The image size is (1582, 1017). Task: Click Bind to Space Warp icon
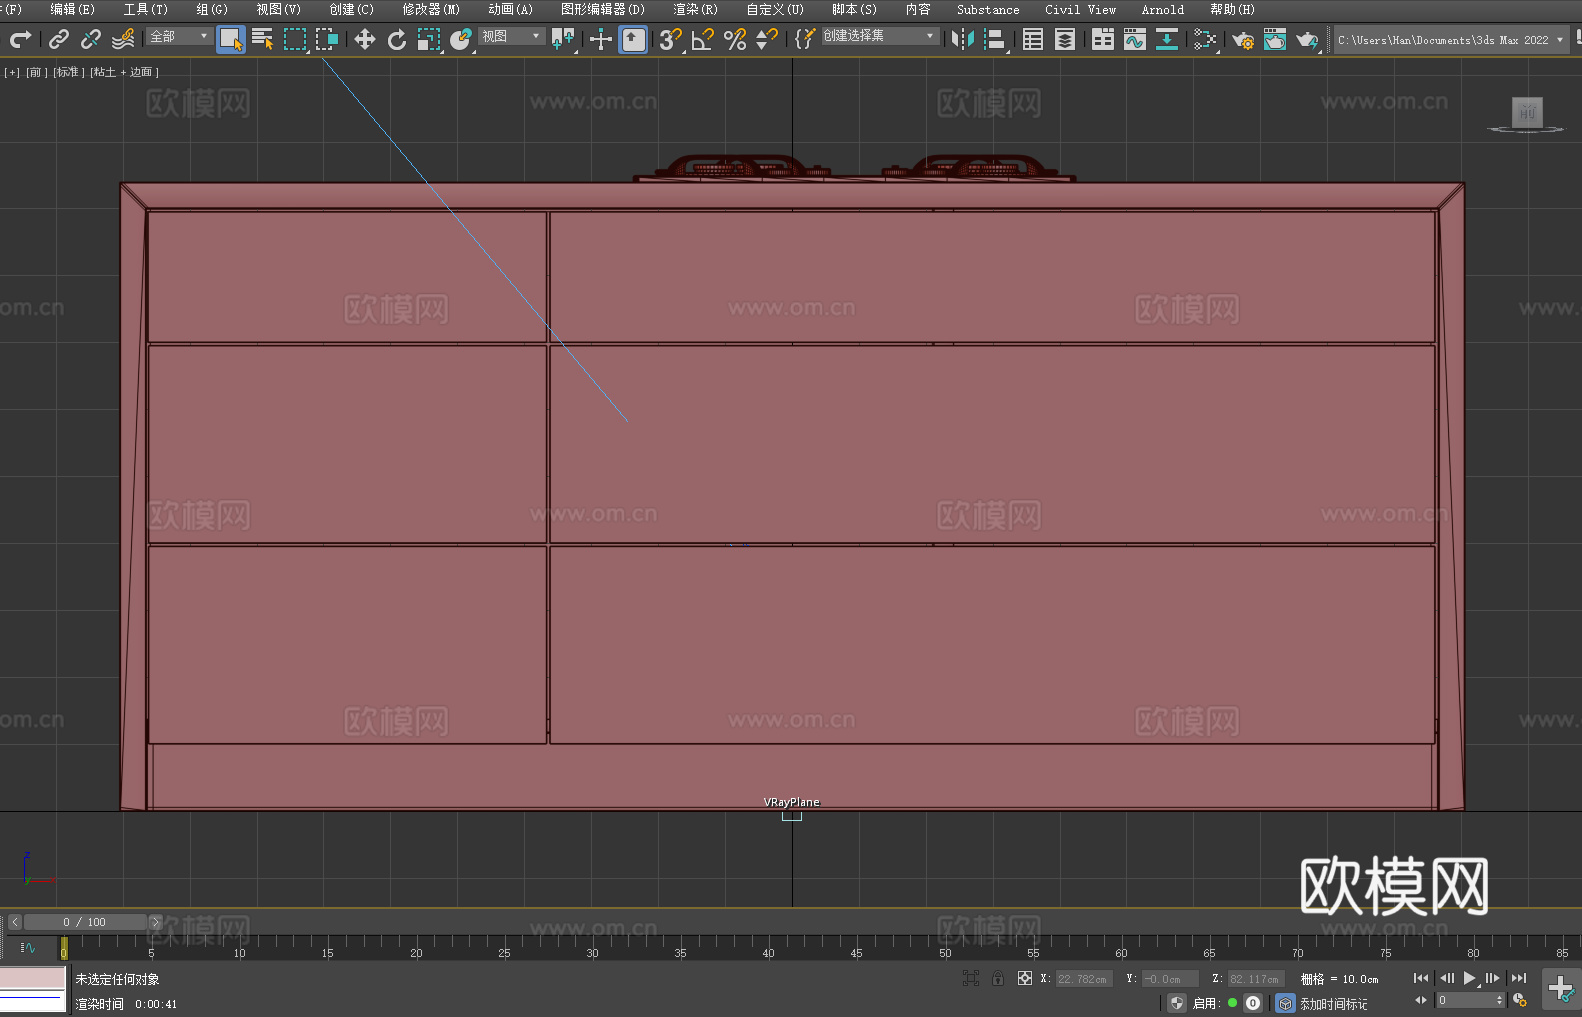[x=123, y=39]
